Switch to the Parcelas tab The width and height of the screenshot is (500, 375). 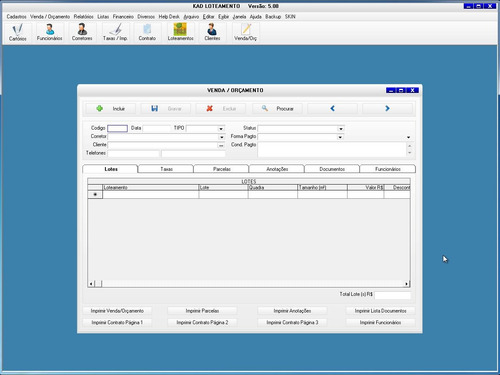pos(222,169)
